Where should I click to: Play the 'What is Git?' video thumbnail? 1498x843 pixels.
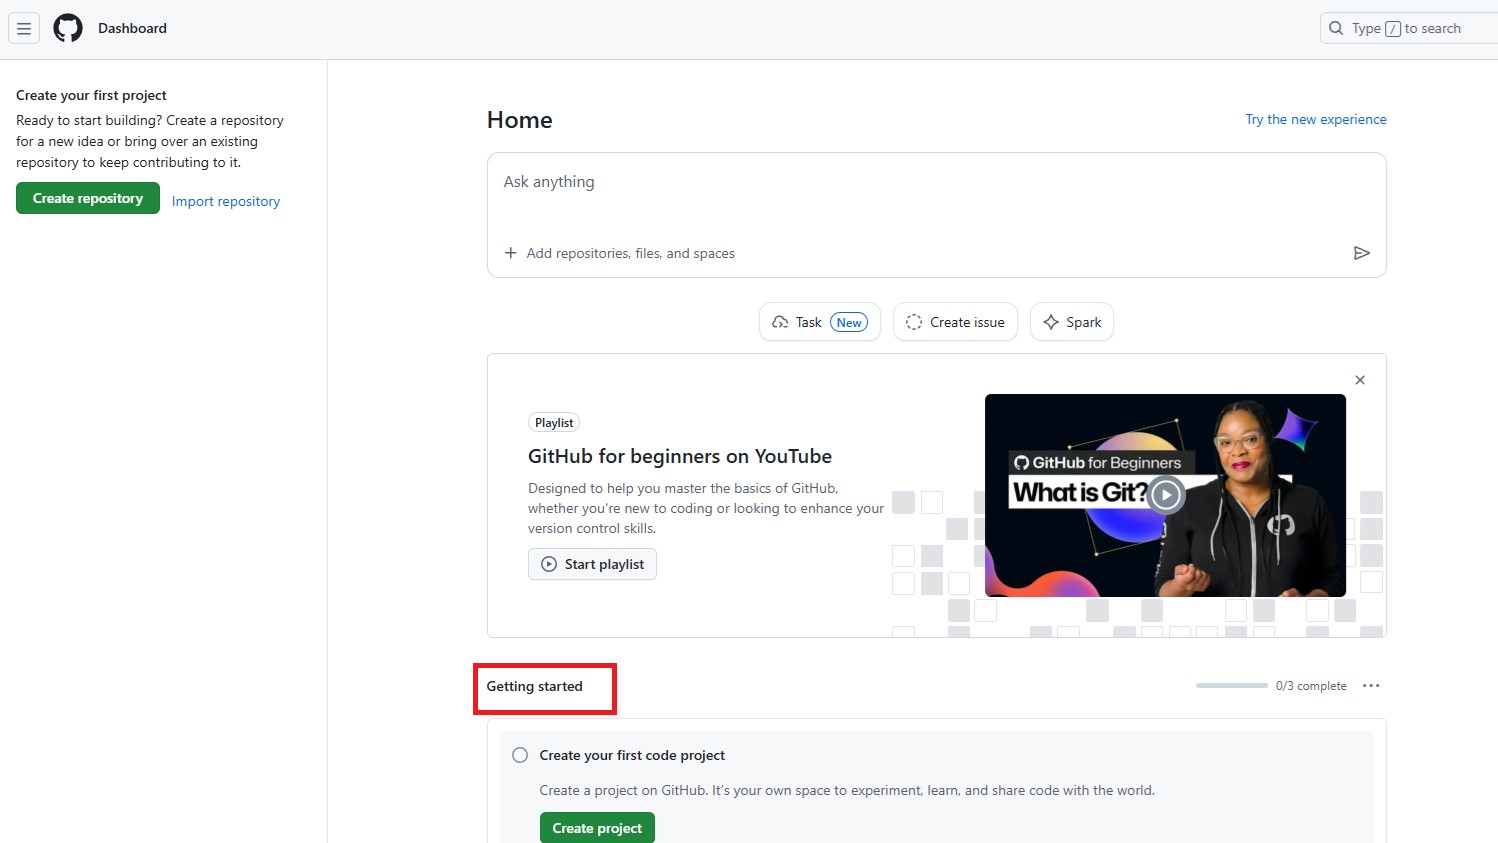tap(1165, 494)
